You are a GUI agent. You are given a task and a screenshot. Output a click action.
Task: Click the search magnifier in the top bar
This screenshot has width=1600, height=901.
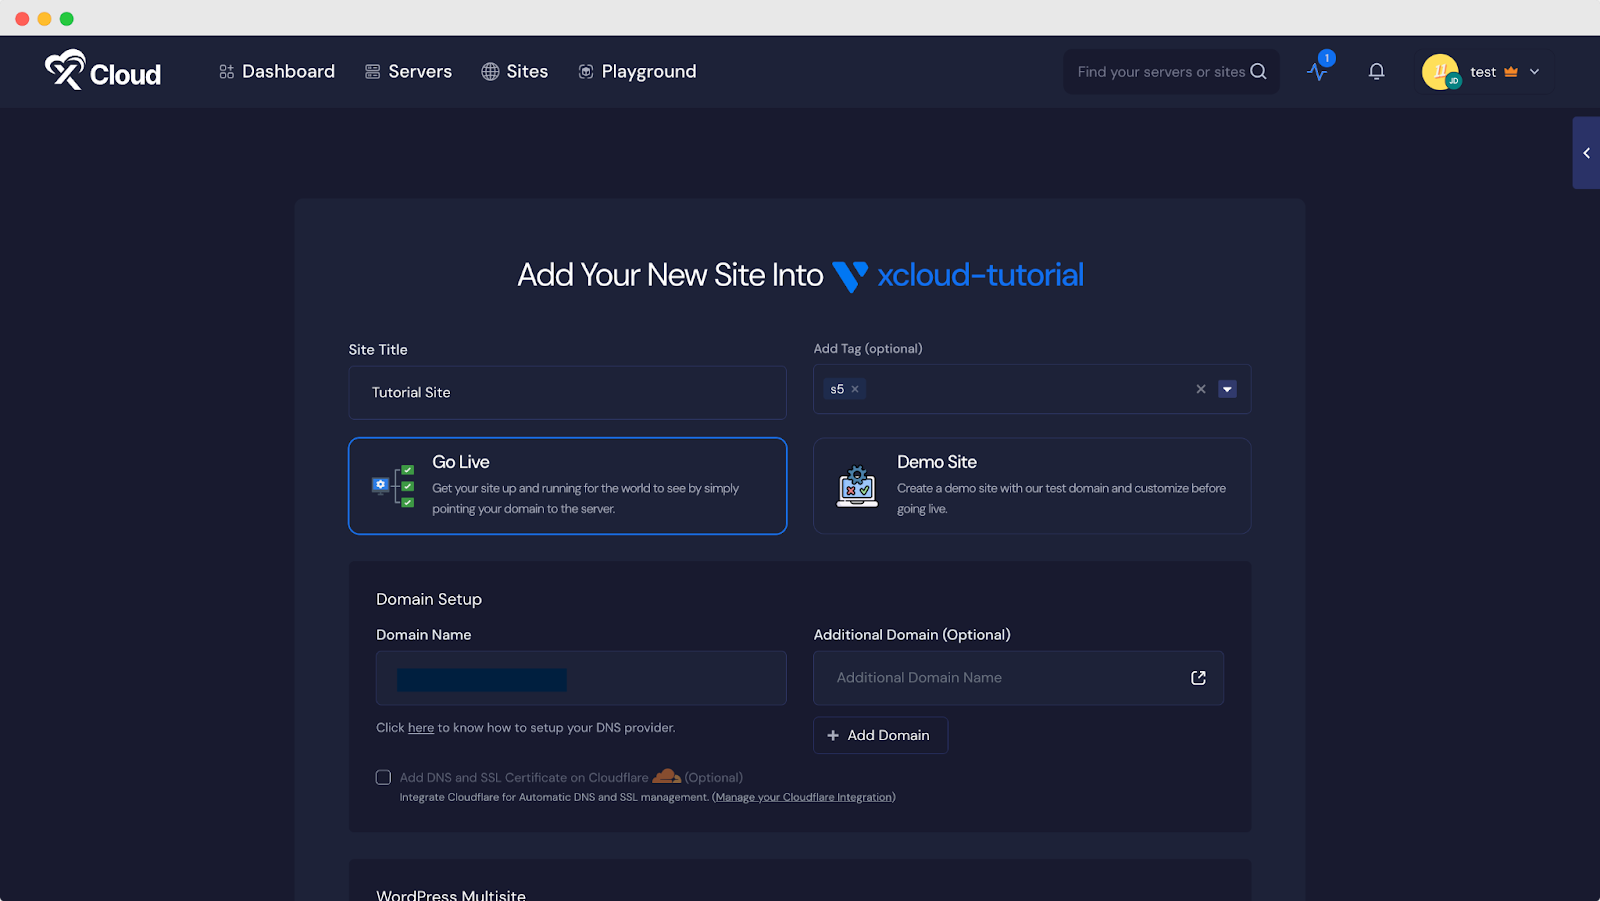[1257, 71]
